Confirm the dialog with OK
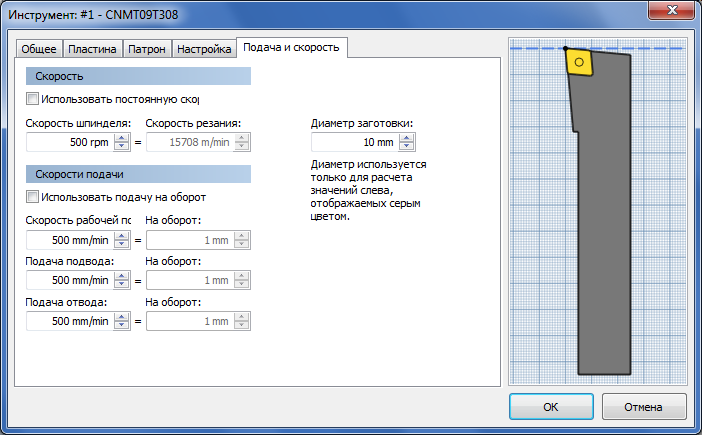 click(x=551, y=407)
